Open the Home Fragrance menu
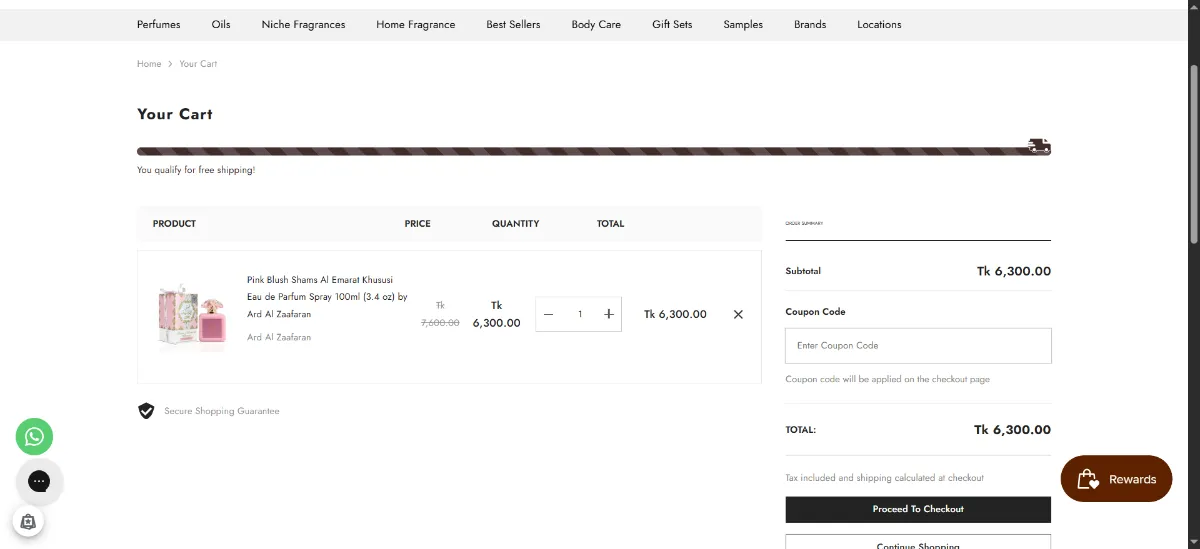This screenshot has height=549, width=1200. [x=416, y=24]
